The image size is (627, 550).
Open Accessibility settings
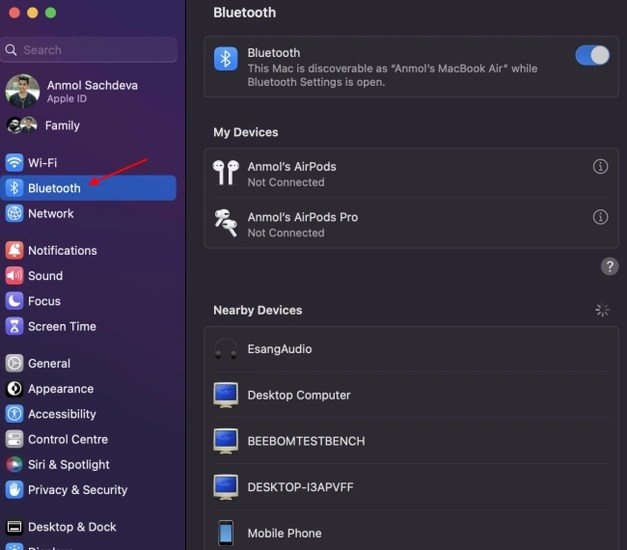88,414
